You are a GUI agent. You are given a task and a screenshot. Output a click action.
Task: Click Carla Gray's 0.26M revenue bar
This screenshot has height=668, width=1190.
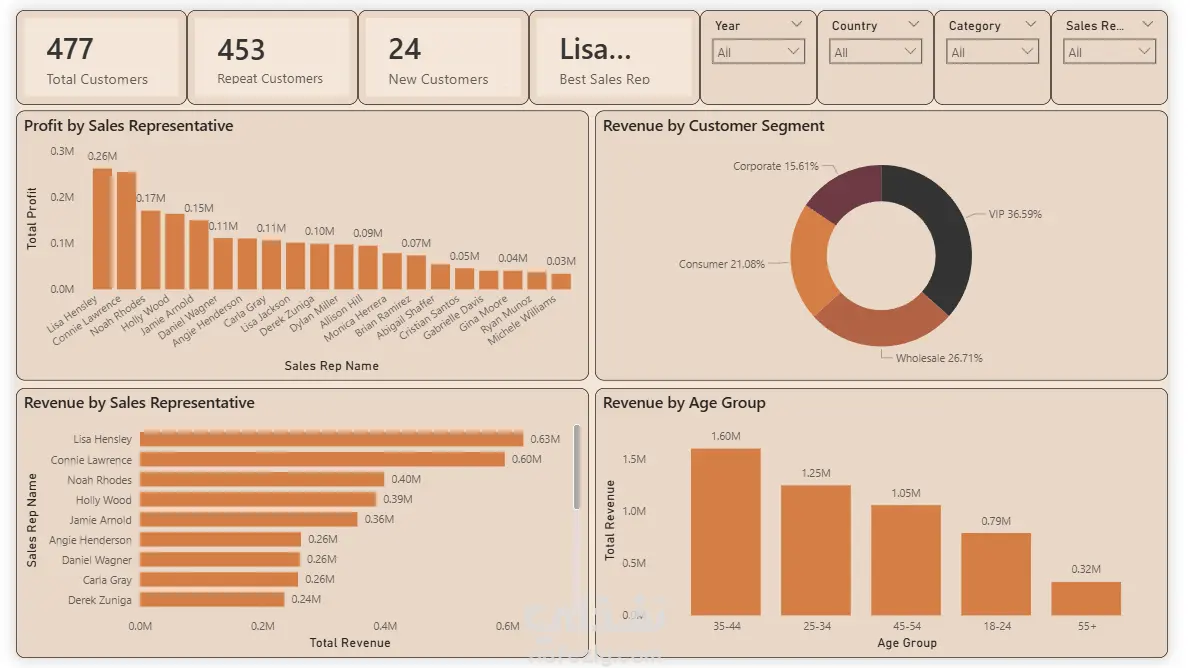[219, 579]
